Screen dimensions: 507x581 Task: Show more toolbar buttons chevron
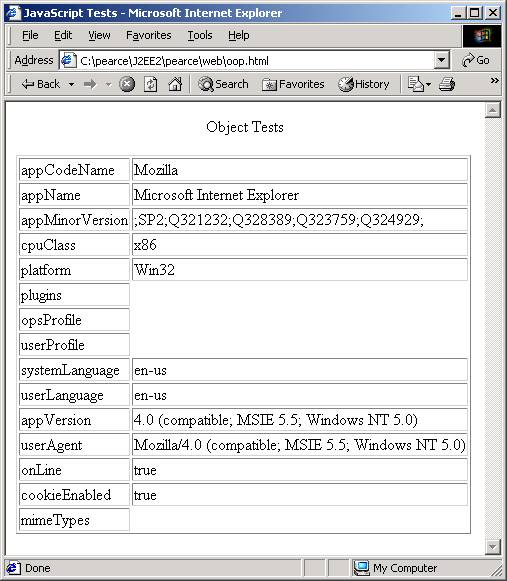coord(494,80)
